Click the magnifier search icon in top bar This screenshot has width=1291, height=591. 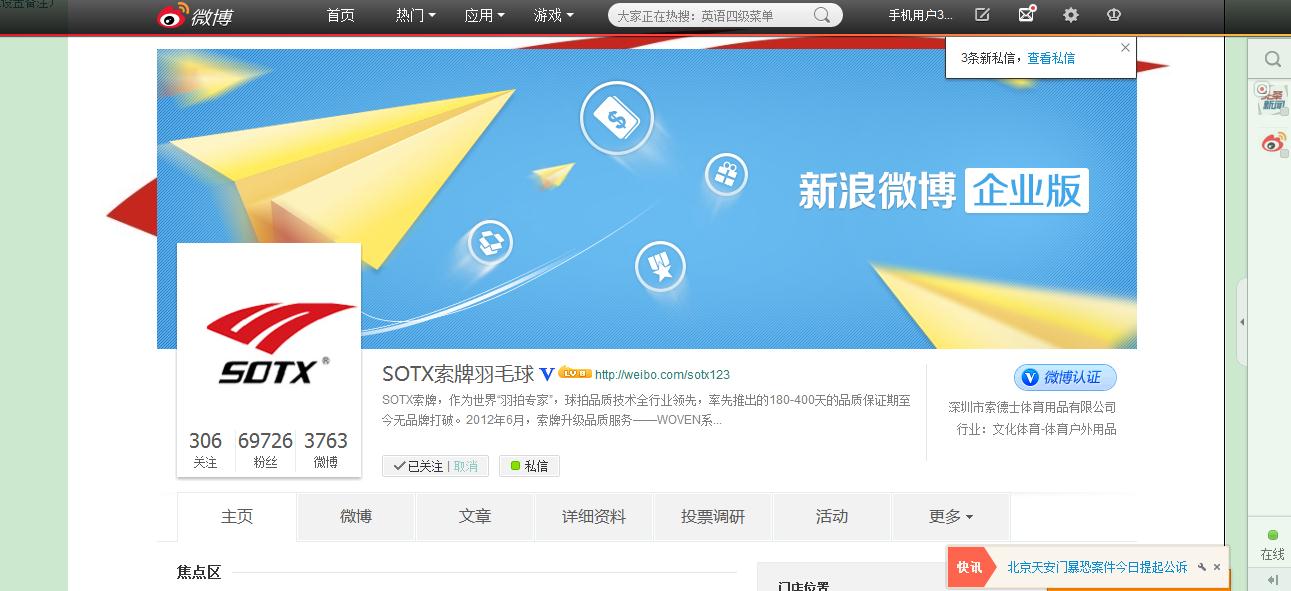[x=822, y=15]
